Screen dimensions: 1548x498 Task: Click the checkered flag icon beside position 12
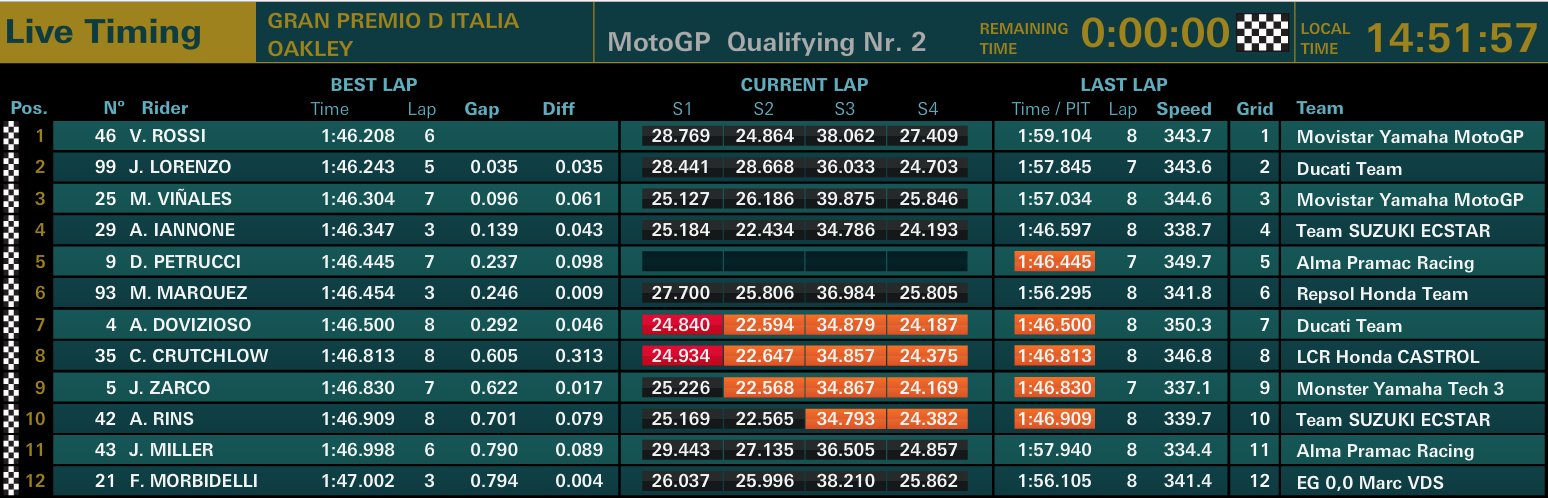12,482
